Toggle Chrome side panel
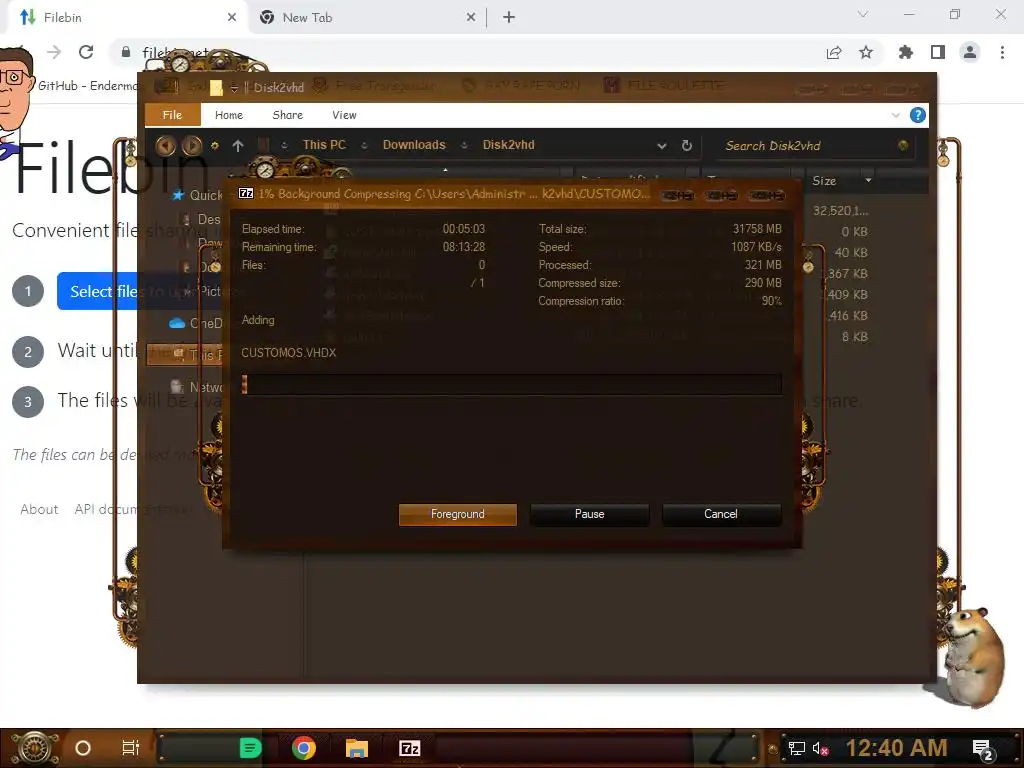The height and width of the screenshot is (768, 1024). (x=938, y=52)
